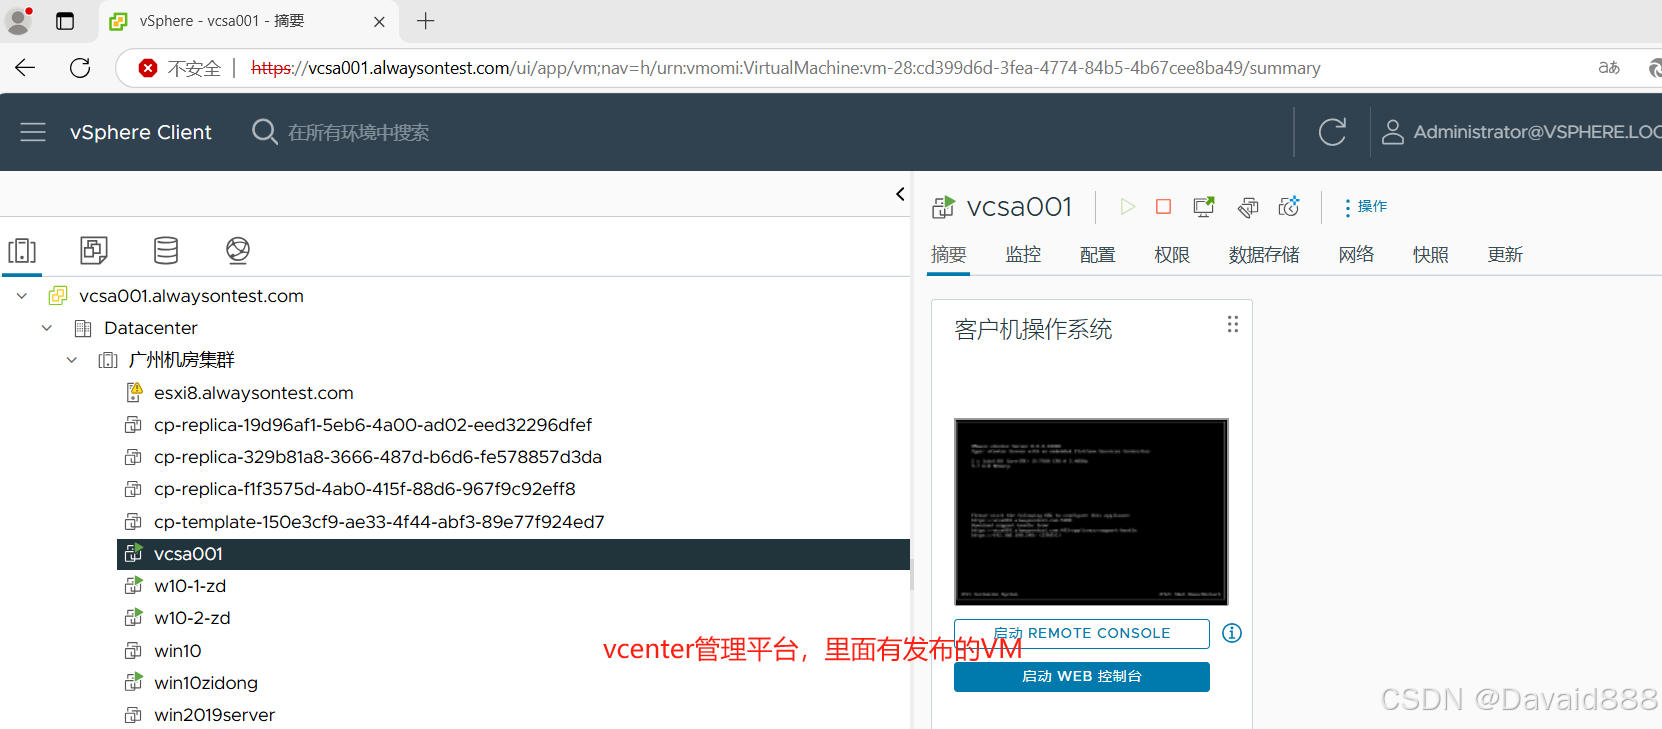The height and width of the screenshot is (729, 1662).
Task: Select VM win10zidong
Action: 206,683
